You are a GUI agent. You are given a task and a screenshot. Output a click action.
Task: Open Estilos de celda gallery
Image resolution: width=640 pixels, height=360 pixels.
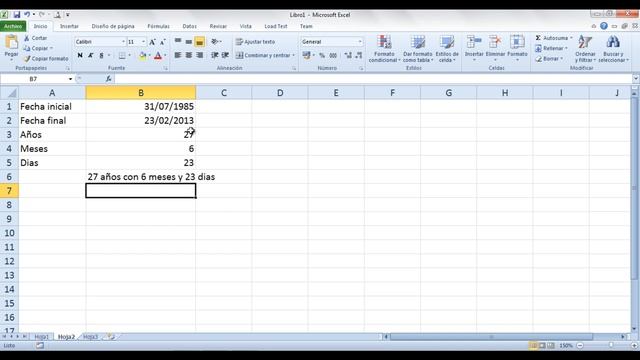coord(447,49)
